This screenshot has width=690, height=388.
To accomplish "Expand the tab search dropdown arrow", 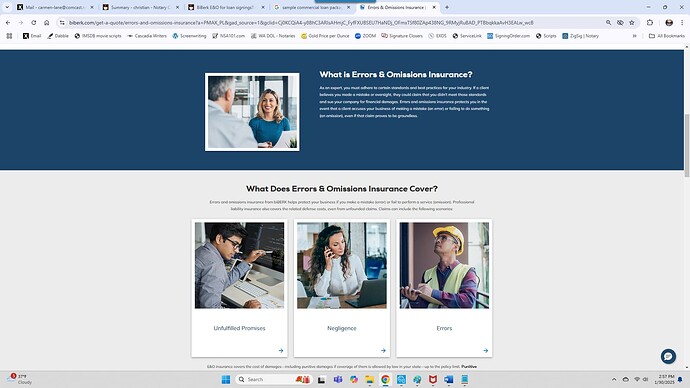I will click(x=7, y=7).
